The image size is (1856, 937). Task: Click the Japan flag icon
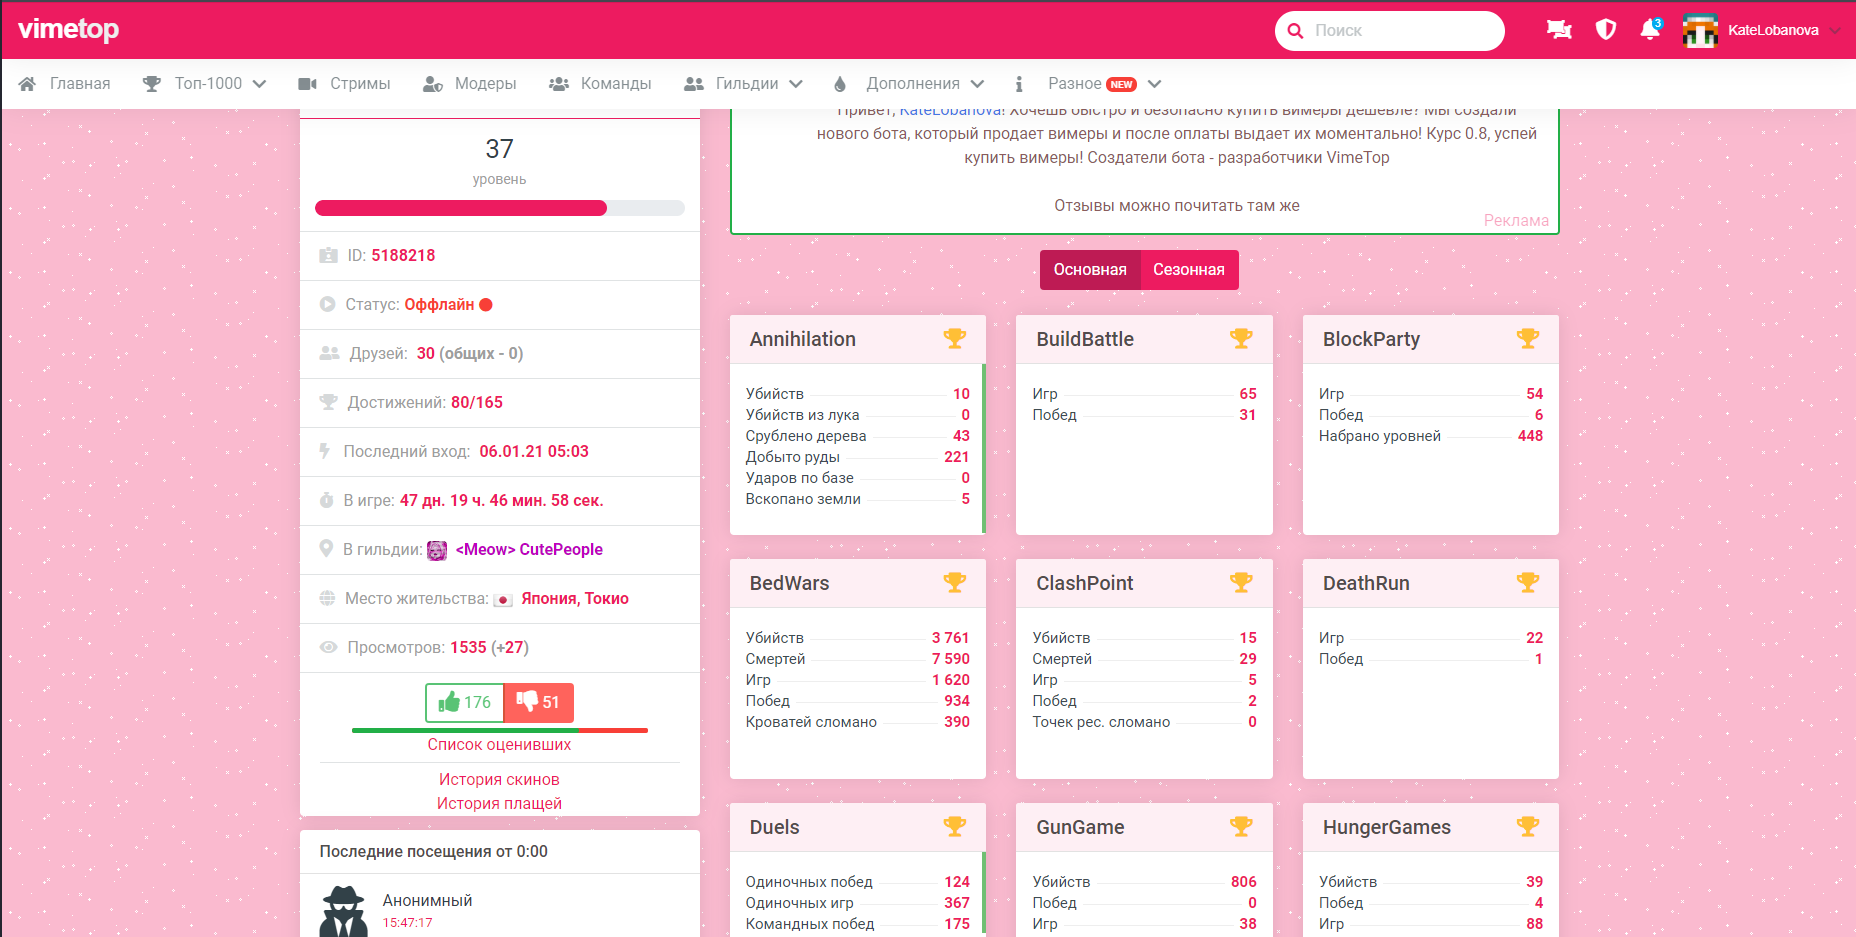[x=503, y=599]
